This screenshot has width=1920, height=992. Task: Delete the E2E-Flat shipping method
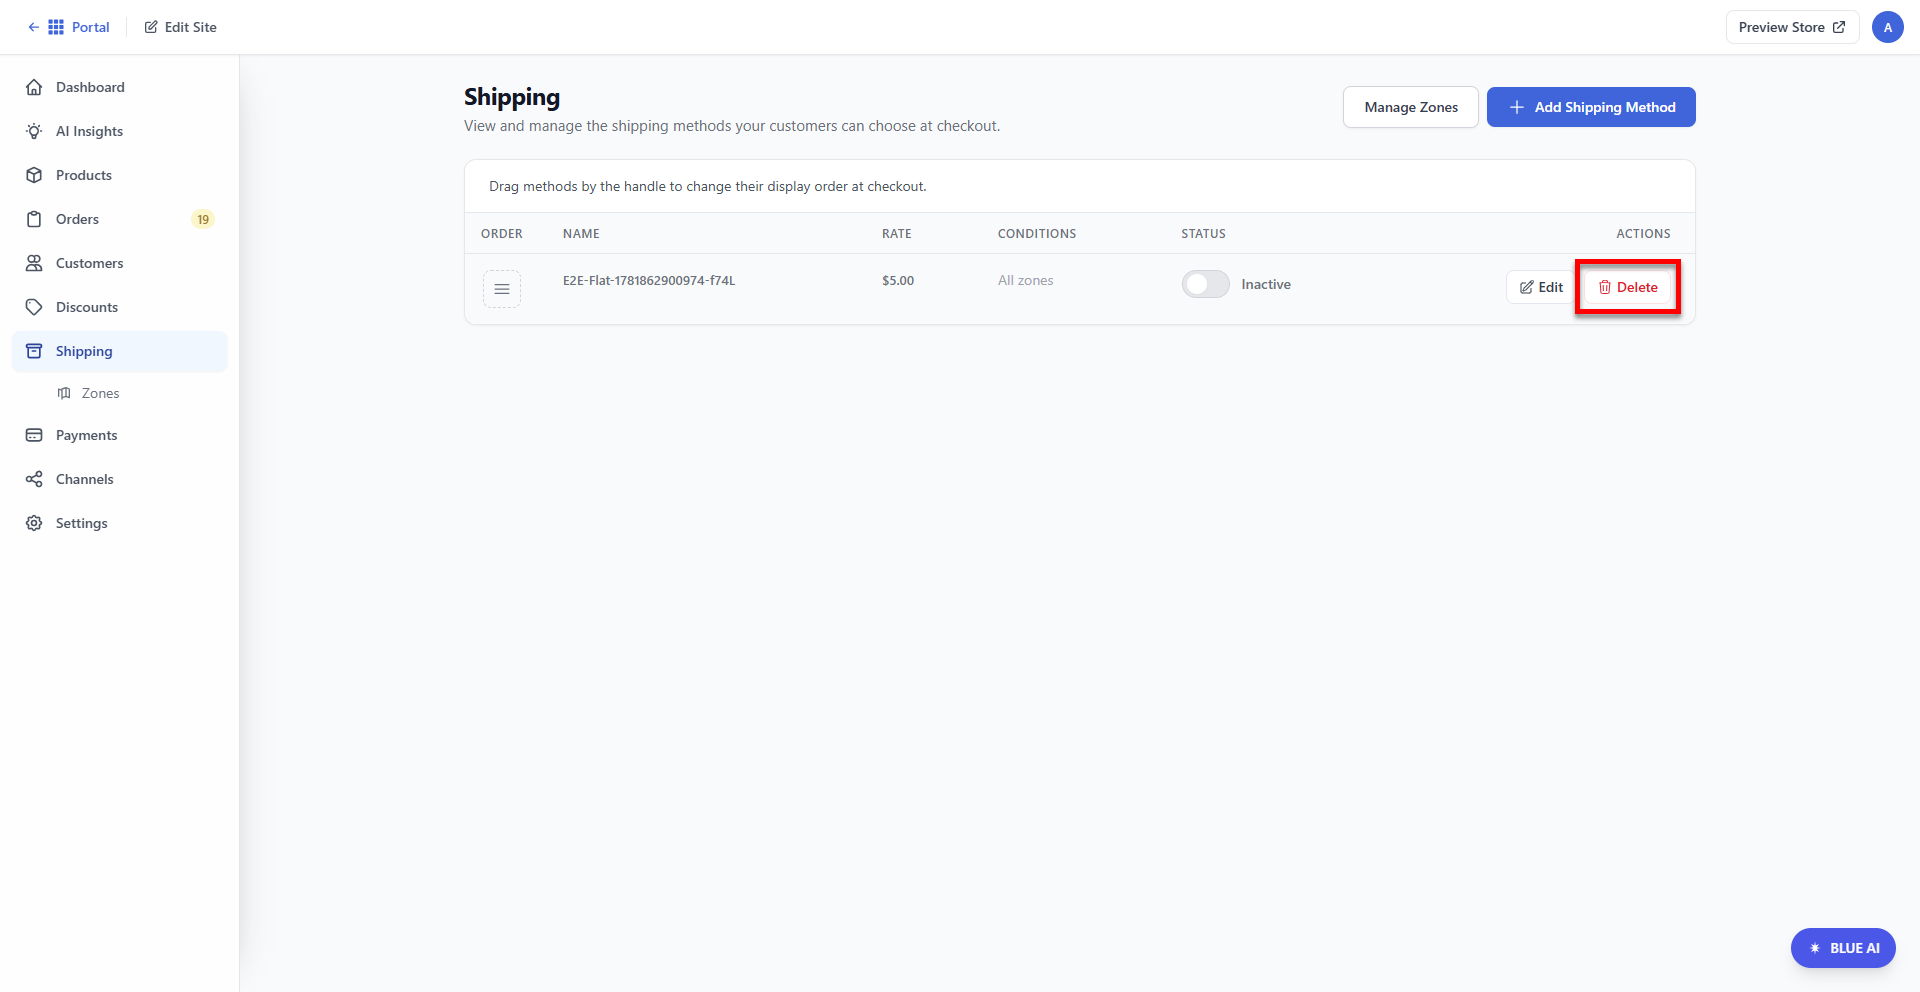click(1628, 287)
